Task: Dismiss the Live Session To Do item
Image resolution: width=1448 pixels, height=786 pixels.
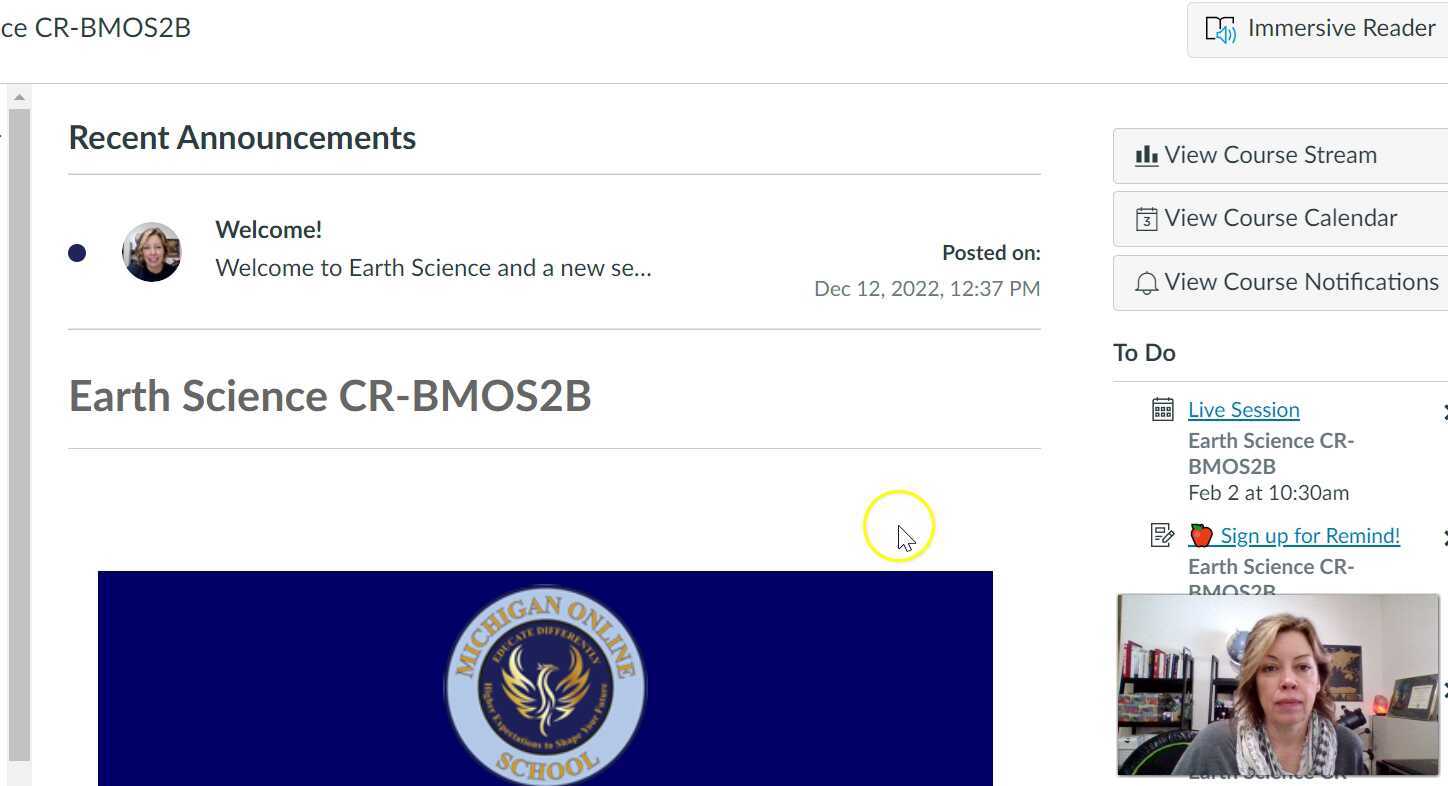Action: tap(1445, 410)
